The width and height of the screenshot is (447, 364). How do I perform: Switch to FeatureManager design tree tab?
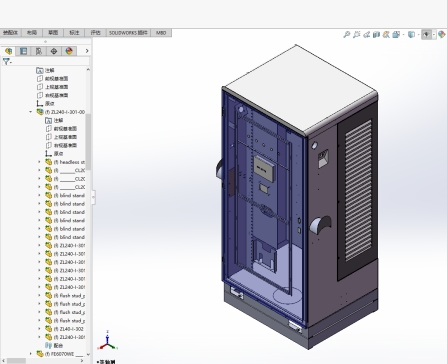[8, 51]
